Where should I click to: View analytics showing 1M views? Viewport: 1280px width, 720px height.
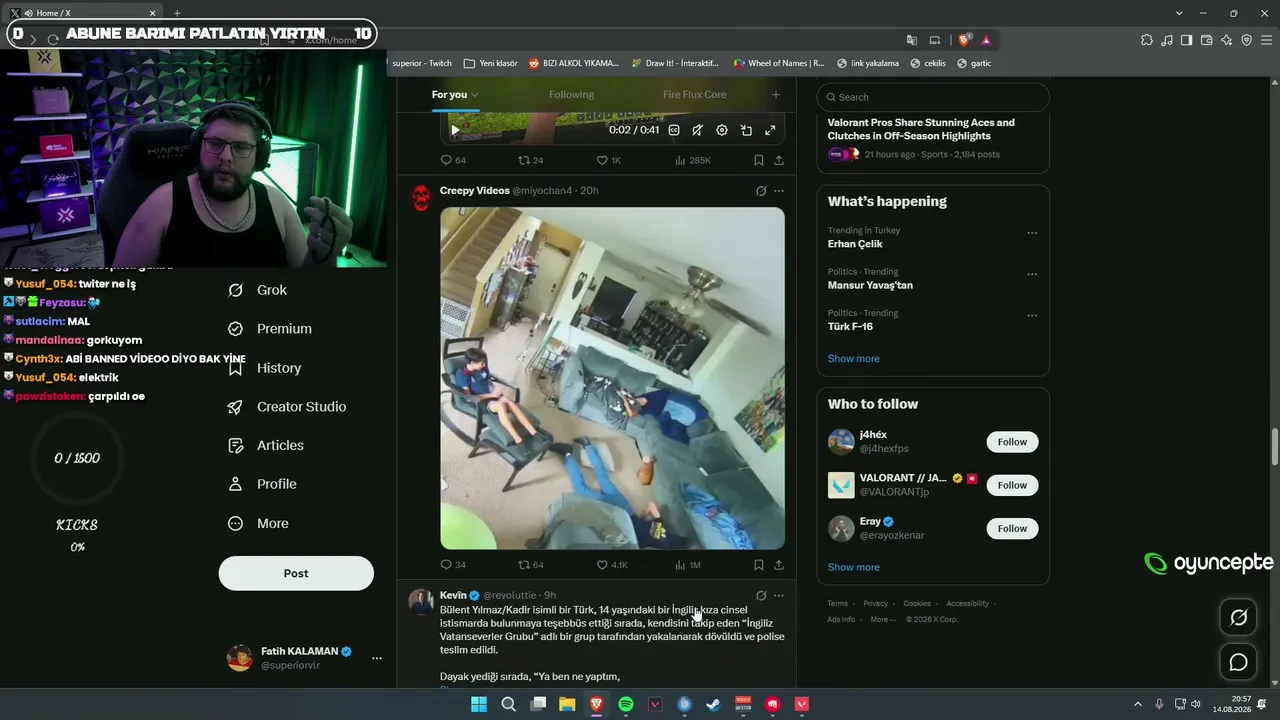(x=688, y=565)
